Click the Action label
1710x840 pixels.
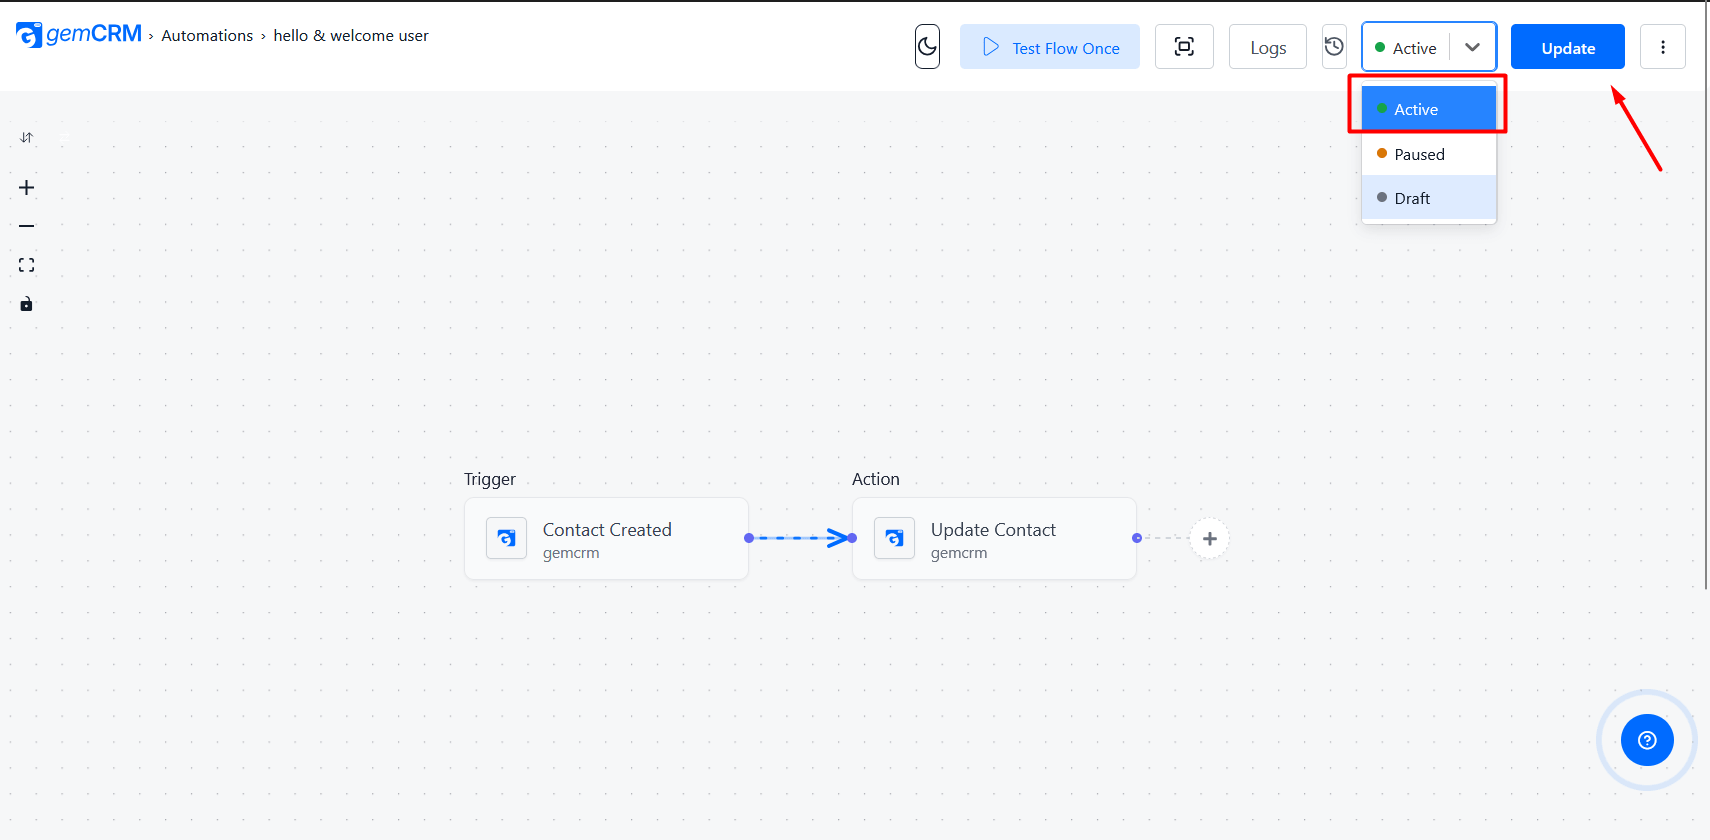tap(876, 479)
